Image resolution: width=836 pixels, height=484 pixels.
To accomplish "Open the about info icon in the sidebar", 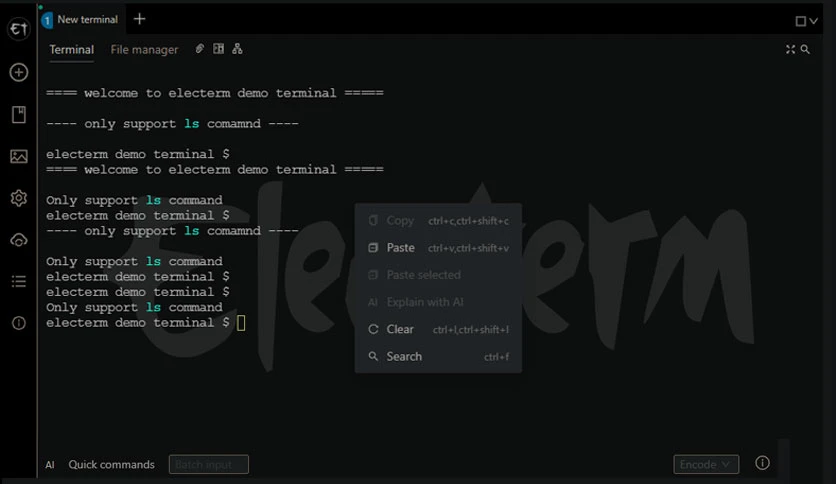I will tap(19, 323).
